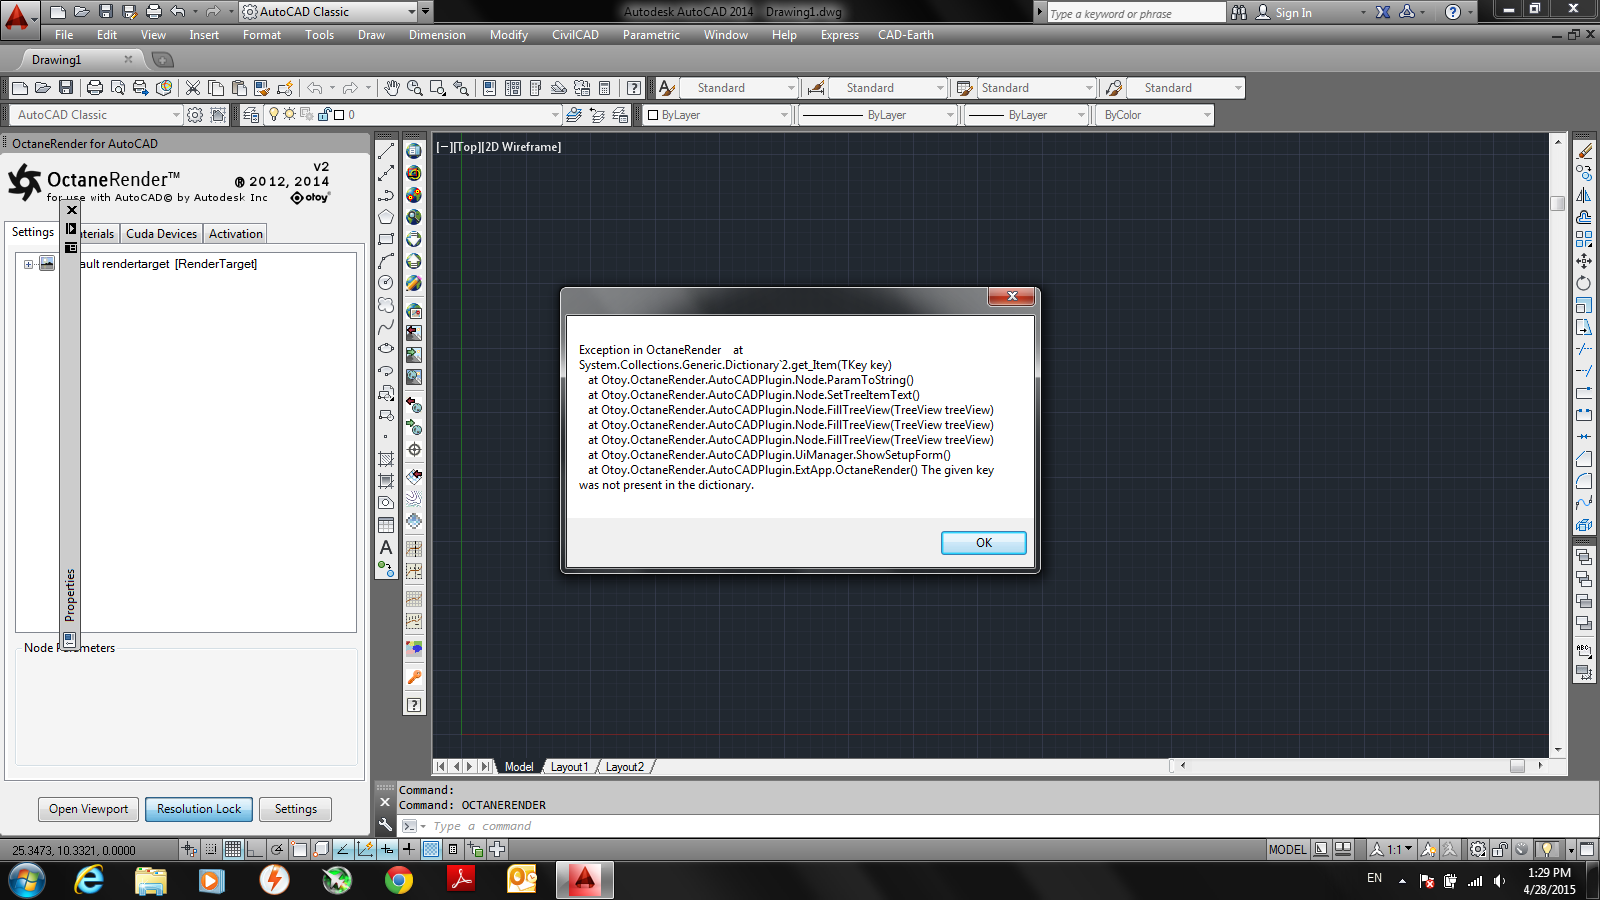The image size is (1600, 900).
Task: Click the Table Style icon
Action: pyautogui.click(x=965, y=88)
